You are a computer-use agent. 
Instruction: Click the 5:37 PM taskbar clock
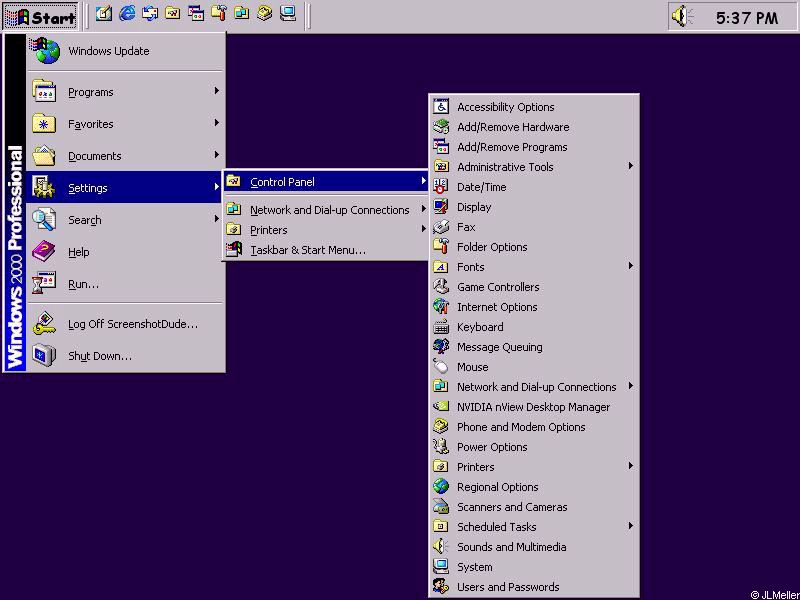[x=747, y=18]
